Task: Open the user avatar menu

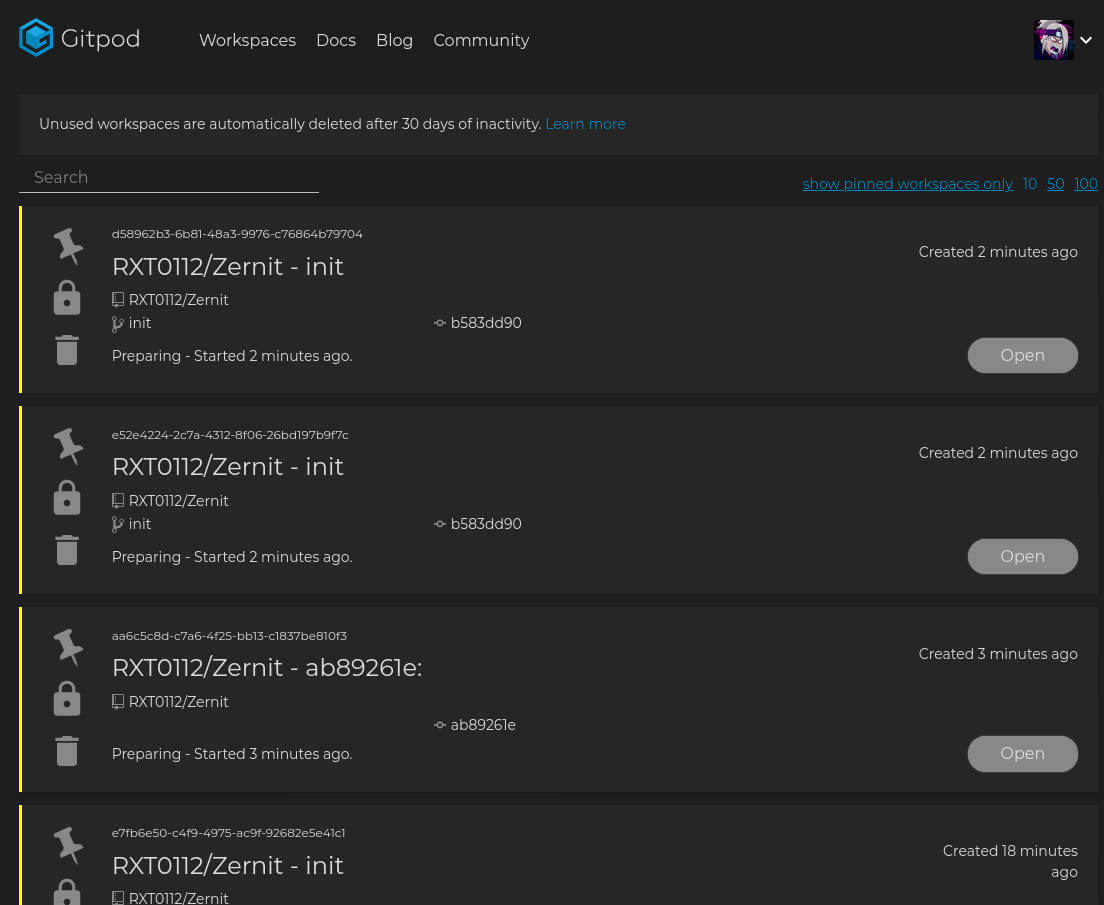Action: tap(1053, 40)
